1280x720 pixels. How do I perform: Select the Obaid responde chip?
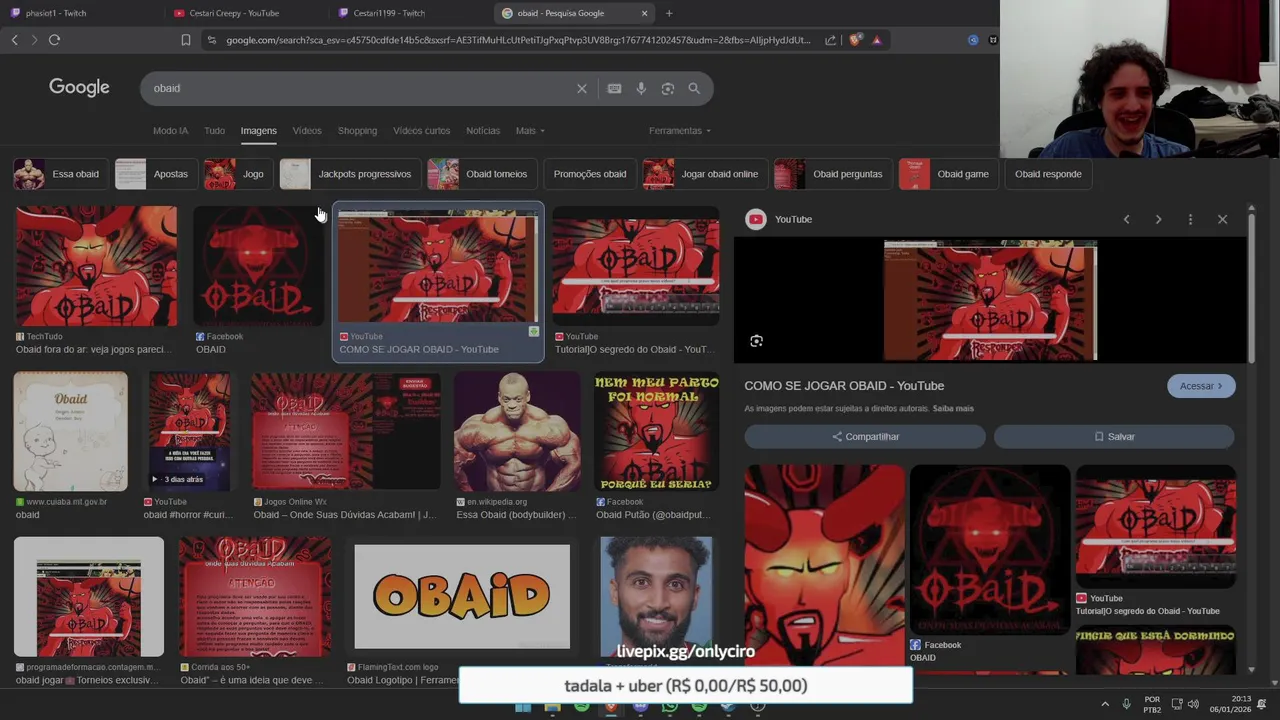(x=1048, y=174)
